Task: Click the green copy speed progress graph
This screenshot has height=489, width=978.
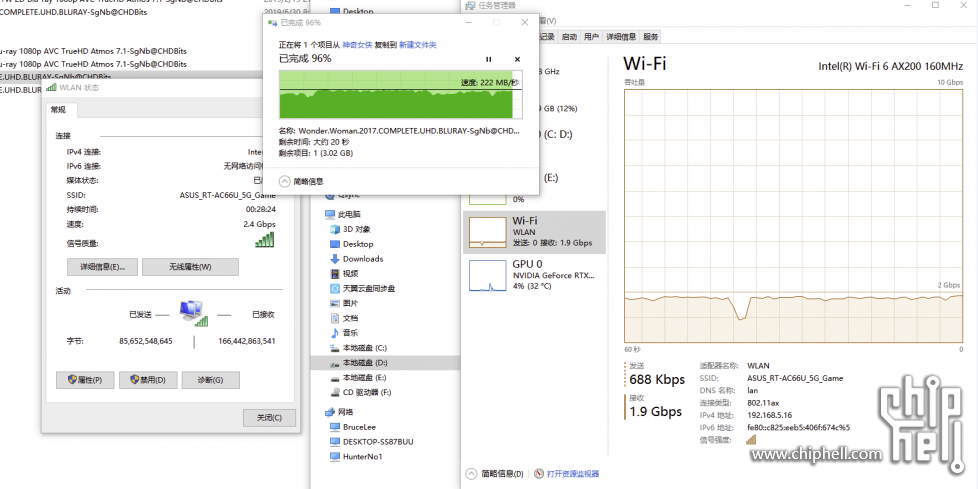Action: click(x=400, y=94)
